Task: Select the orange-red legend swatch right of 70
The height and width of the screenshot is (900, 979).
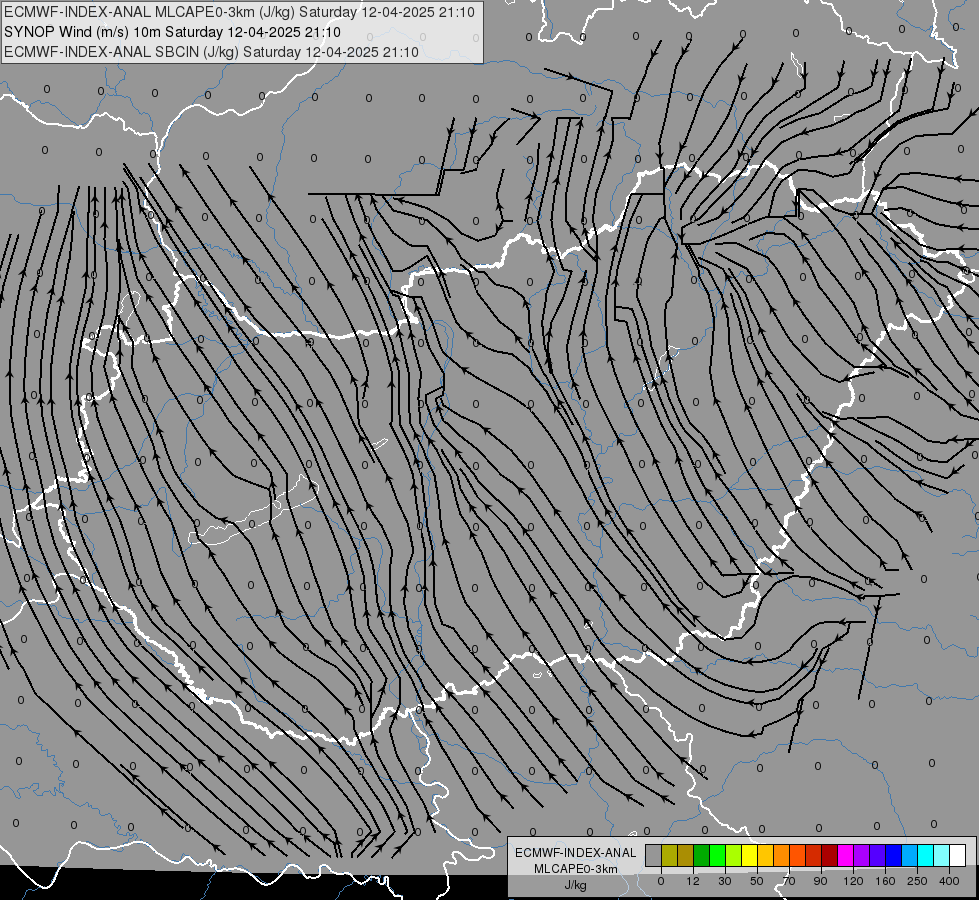Action: coord(797,855)
